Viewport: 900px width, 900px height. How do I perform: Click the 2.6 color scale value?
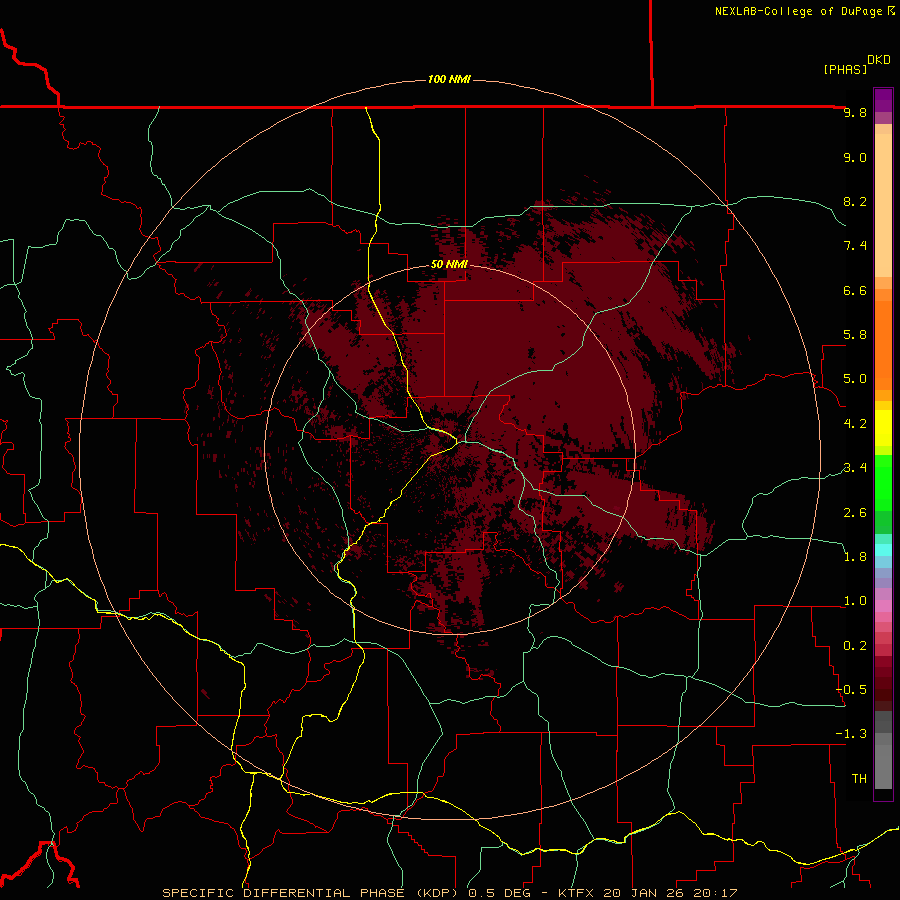tap(855, 512)
